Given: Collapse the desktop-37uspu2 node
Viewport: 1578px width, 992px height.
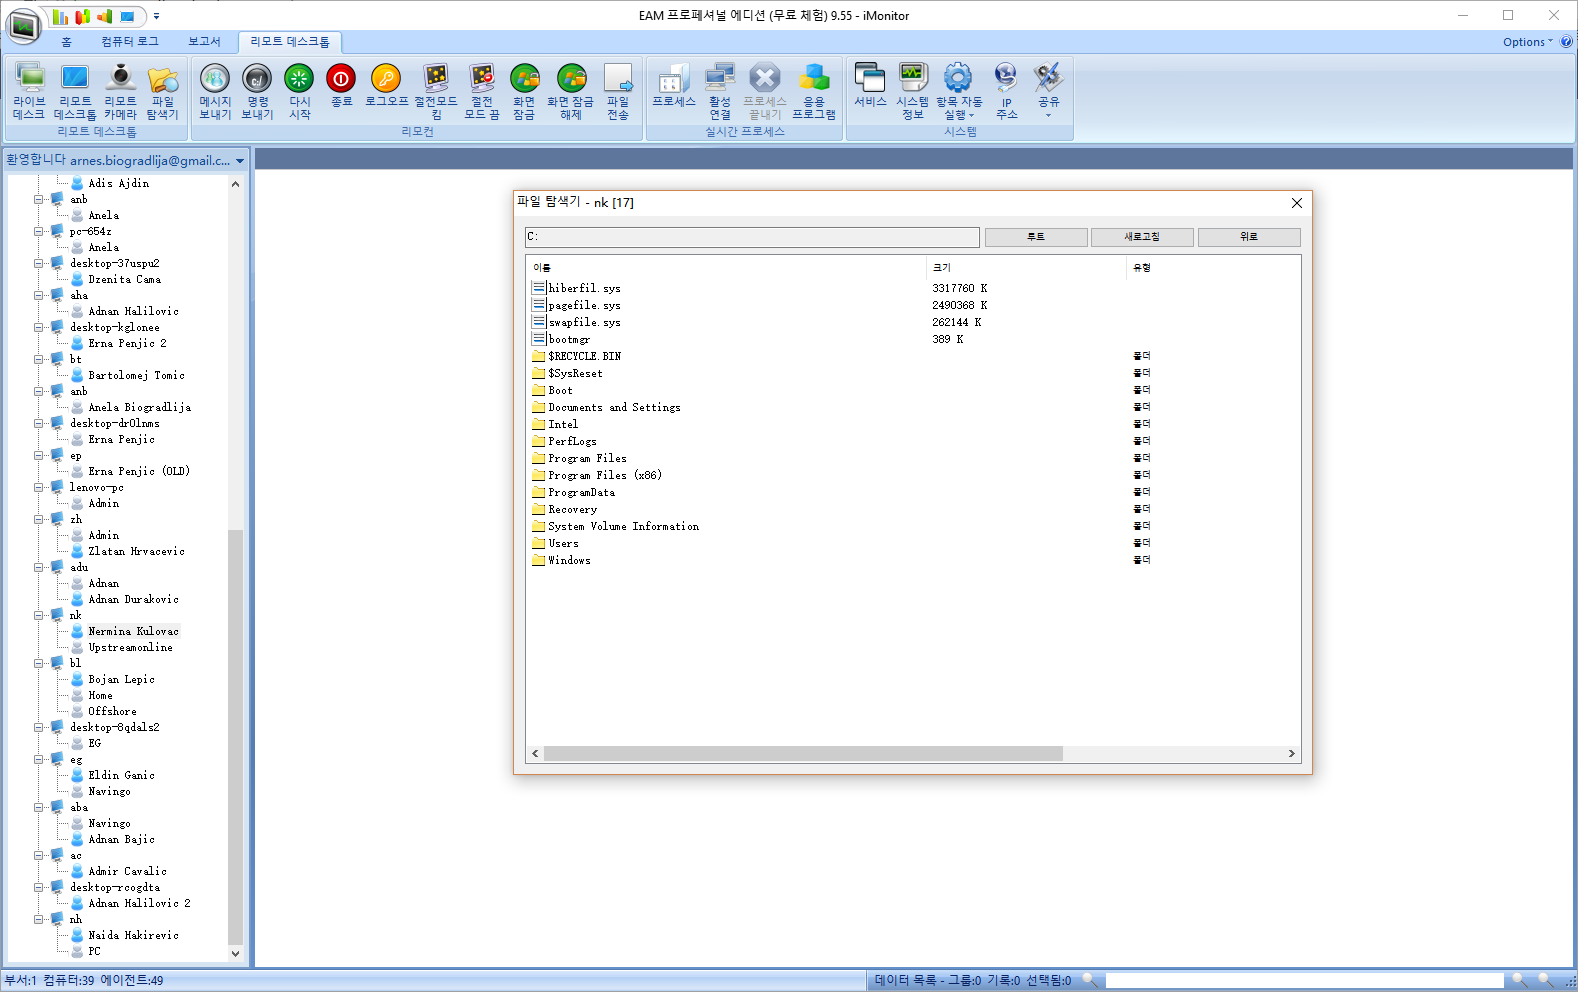Looking at the screenshot, I should point(38,263).
